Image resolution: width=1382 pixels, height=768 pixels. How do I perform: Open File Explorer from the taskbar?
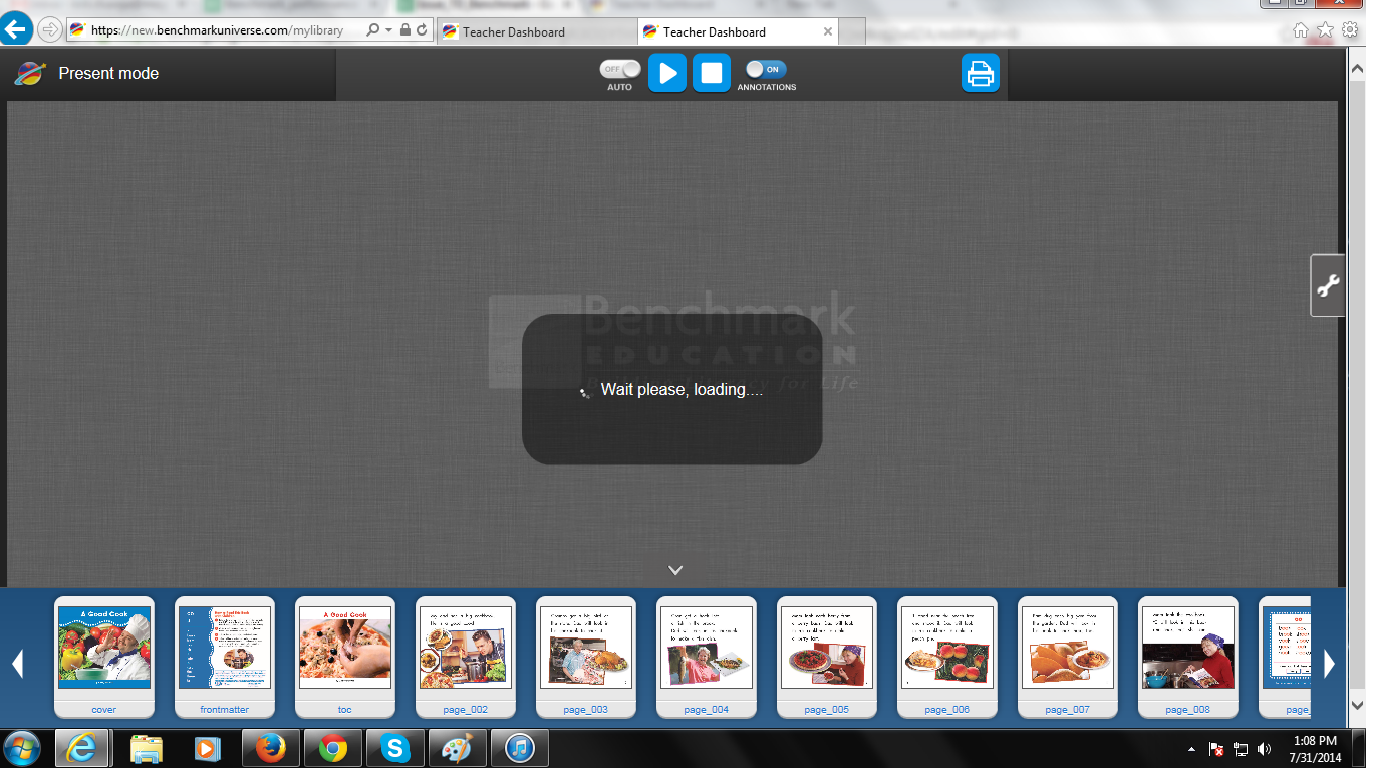pos(146,748)
